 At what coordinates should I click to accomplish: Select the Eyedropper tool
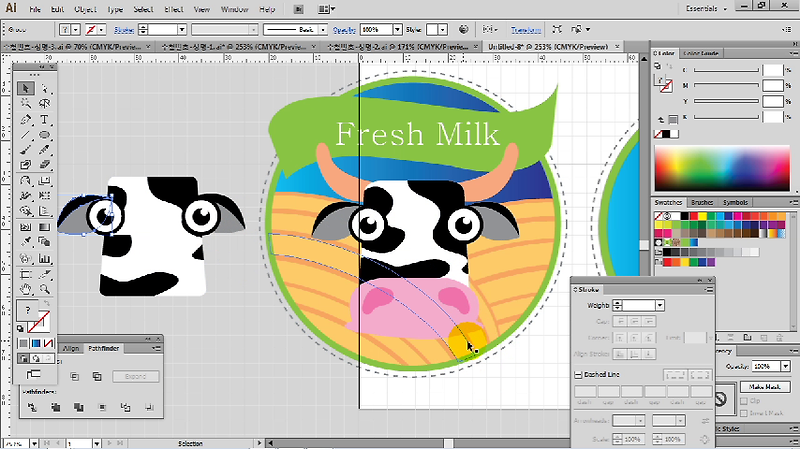point(25,242)
